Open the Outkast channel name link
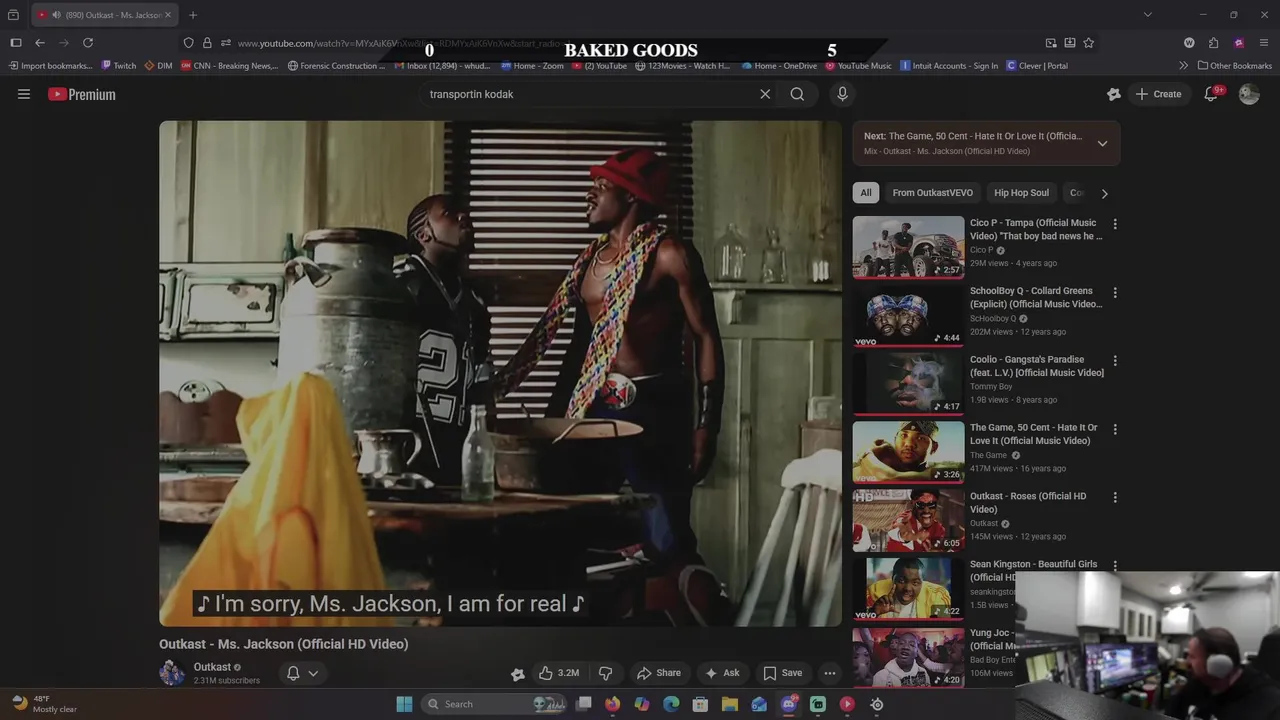Viewport: 1280px width, 720px height. (x=212, y=667)
